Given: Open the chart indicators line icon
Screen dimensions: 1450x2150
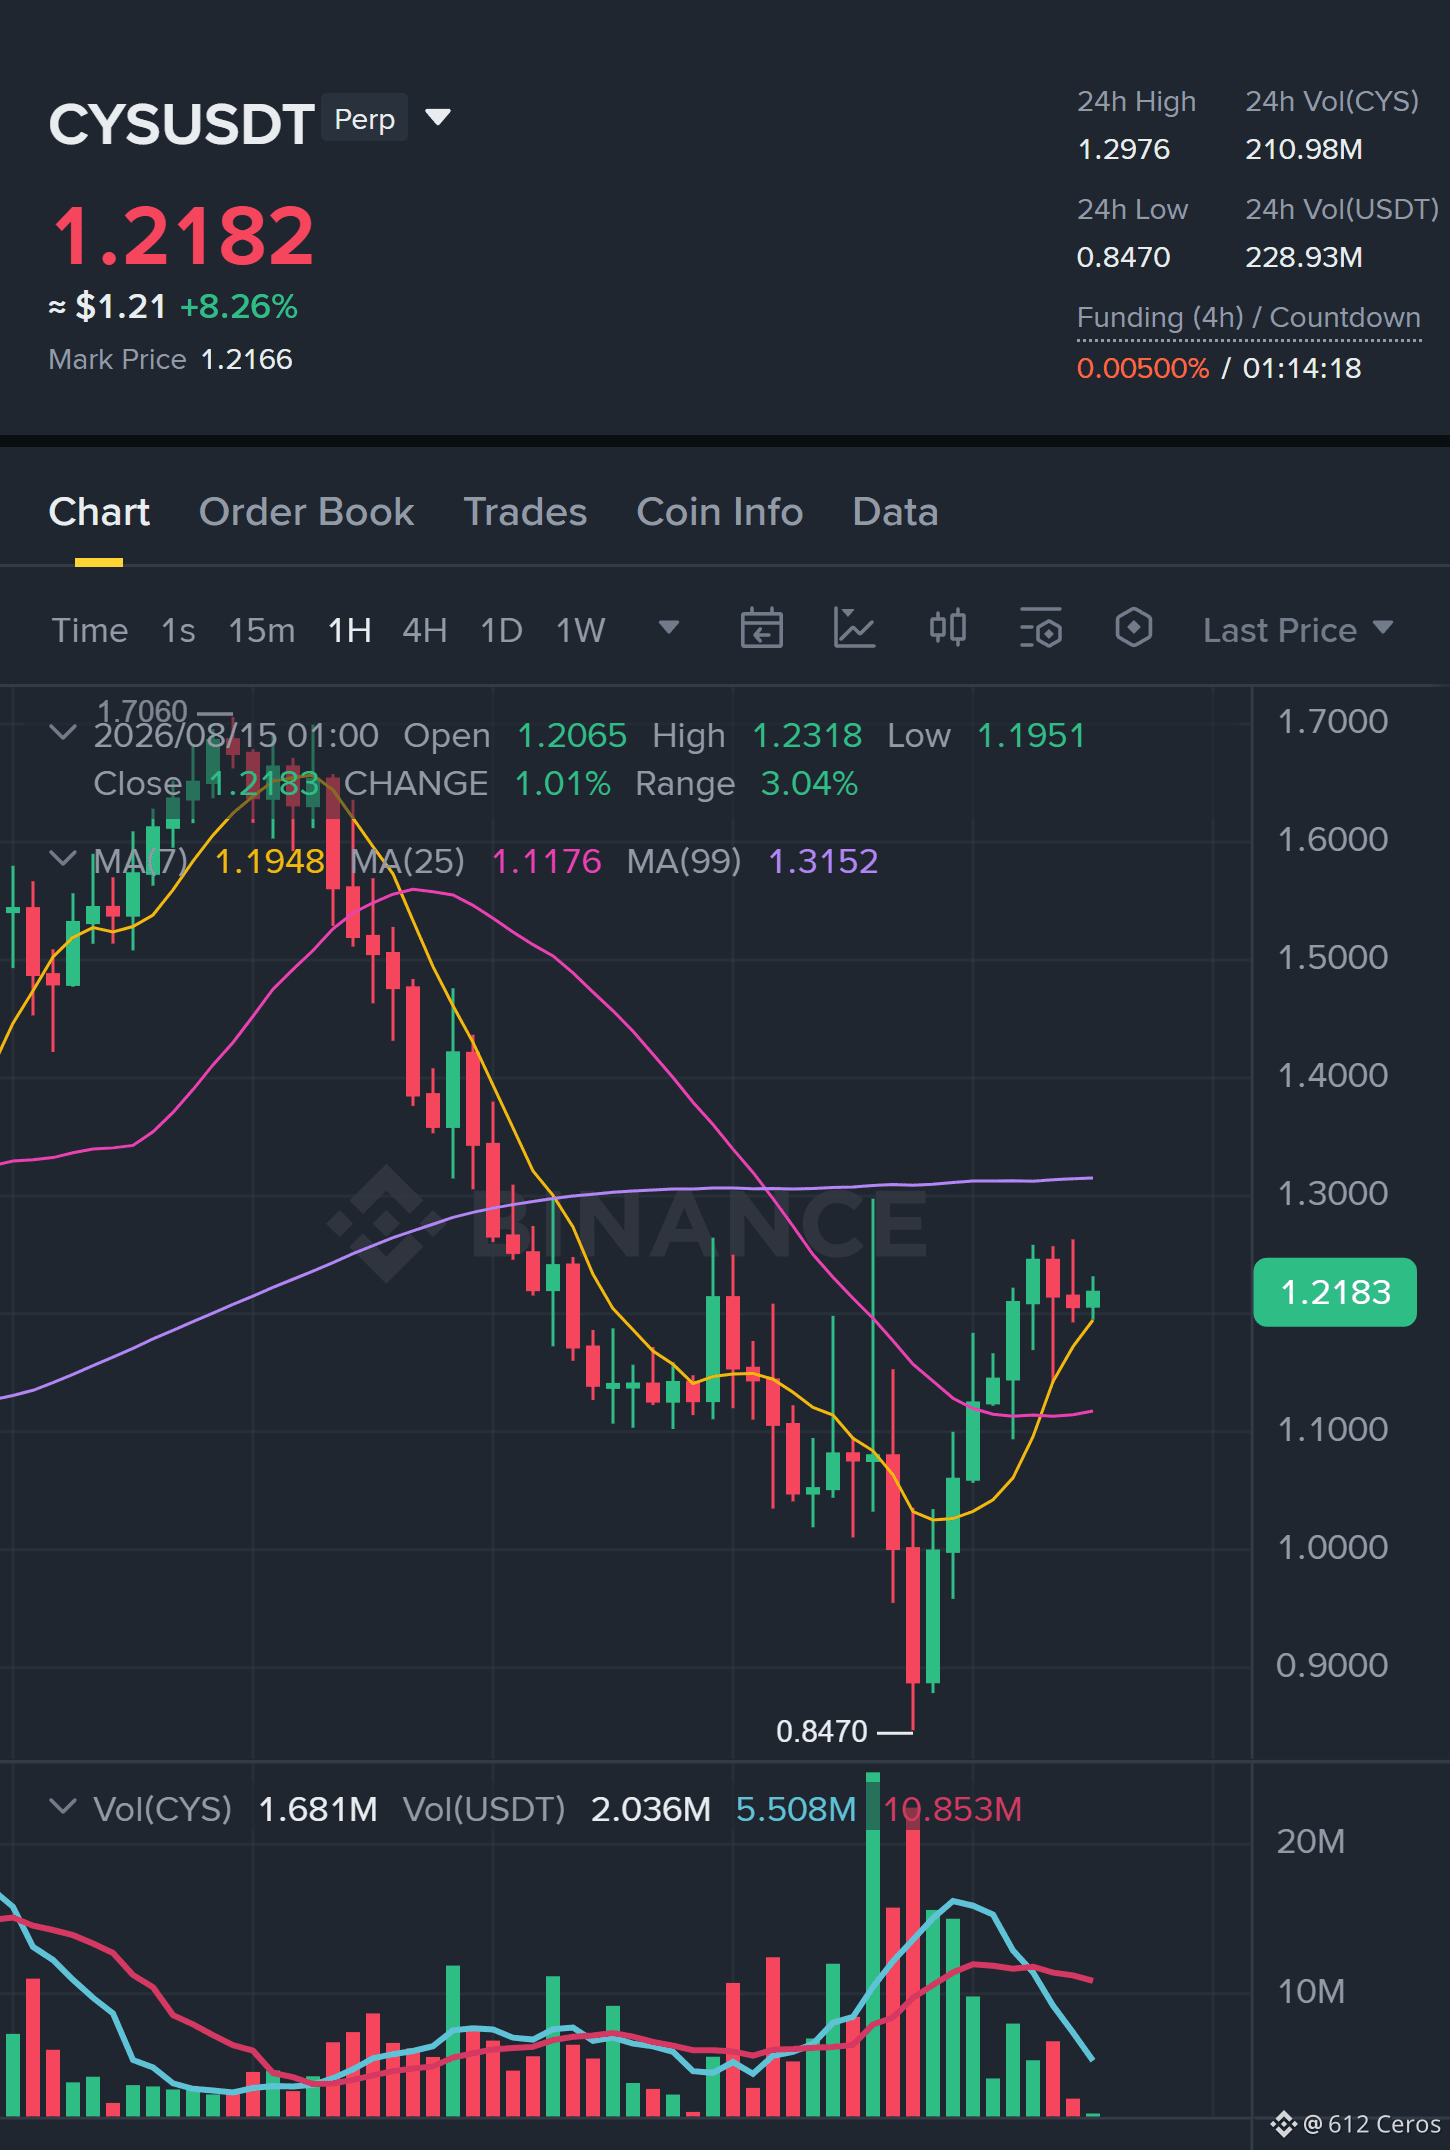Looking at the screenshot, I should point(854,629).
